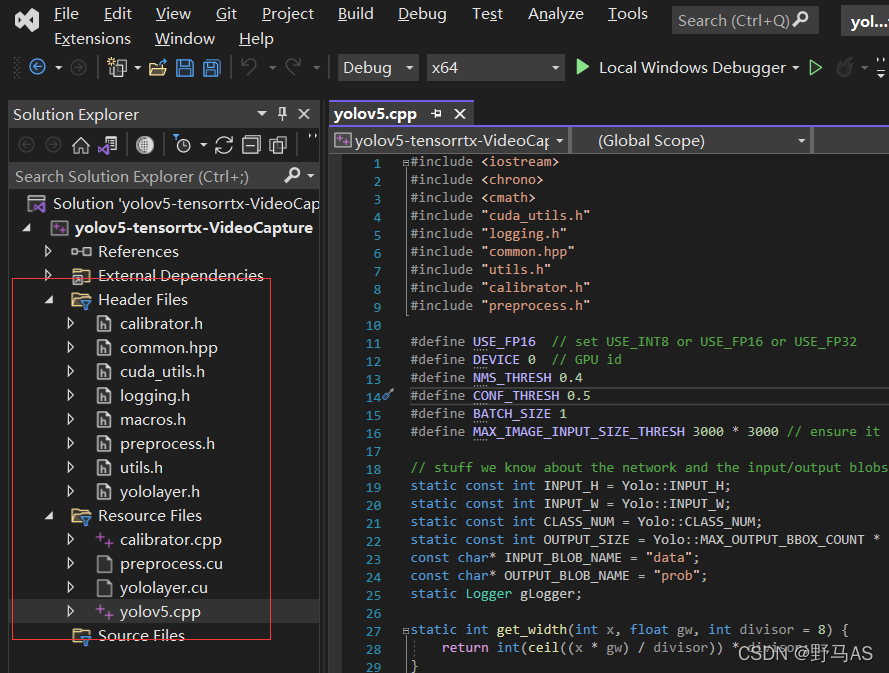Open the x64 platform dropdown

[x=496, y=68]
